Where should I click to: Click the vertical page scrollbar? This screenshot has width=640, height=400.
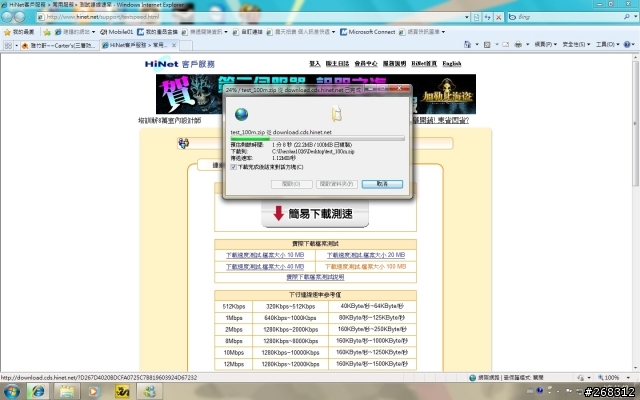[636, 212]
